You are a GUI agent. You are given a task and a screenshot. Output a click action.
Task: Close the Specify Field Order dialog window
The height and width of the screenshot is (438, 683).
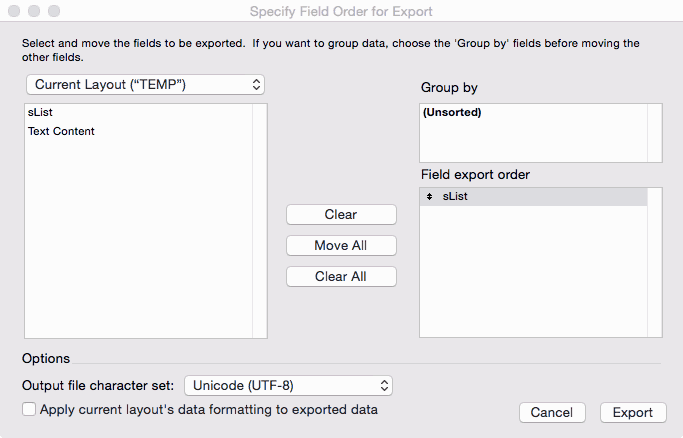pyautogui.click(x=14, y=11)
